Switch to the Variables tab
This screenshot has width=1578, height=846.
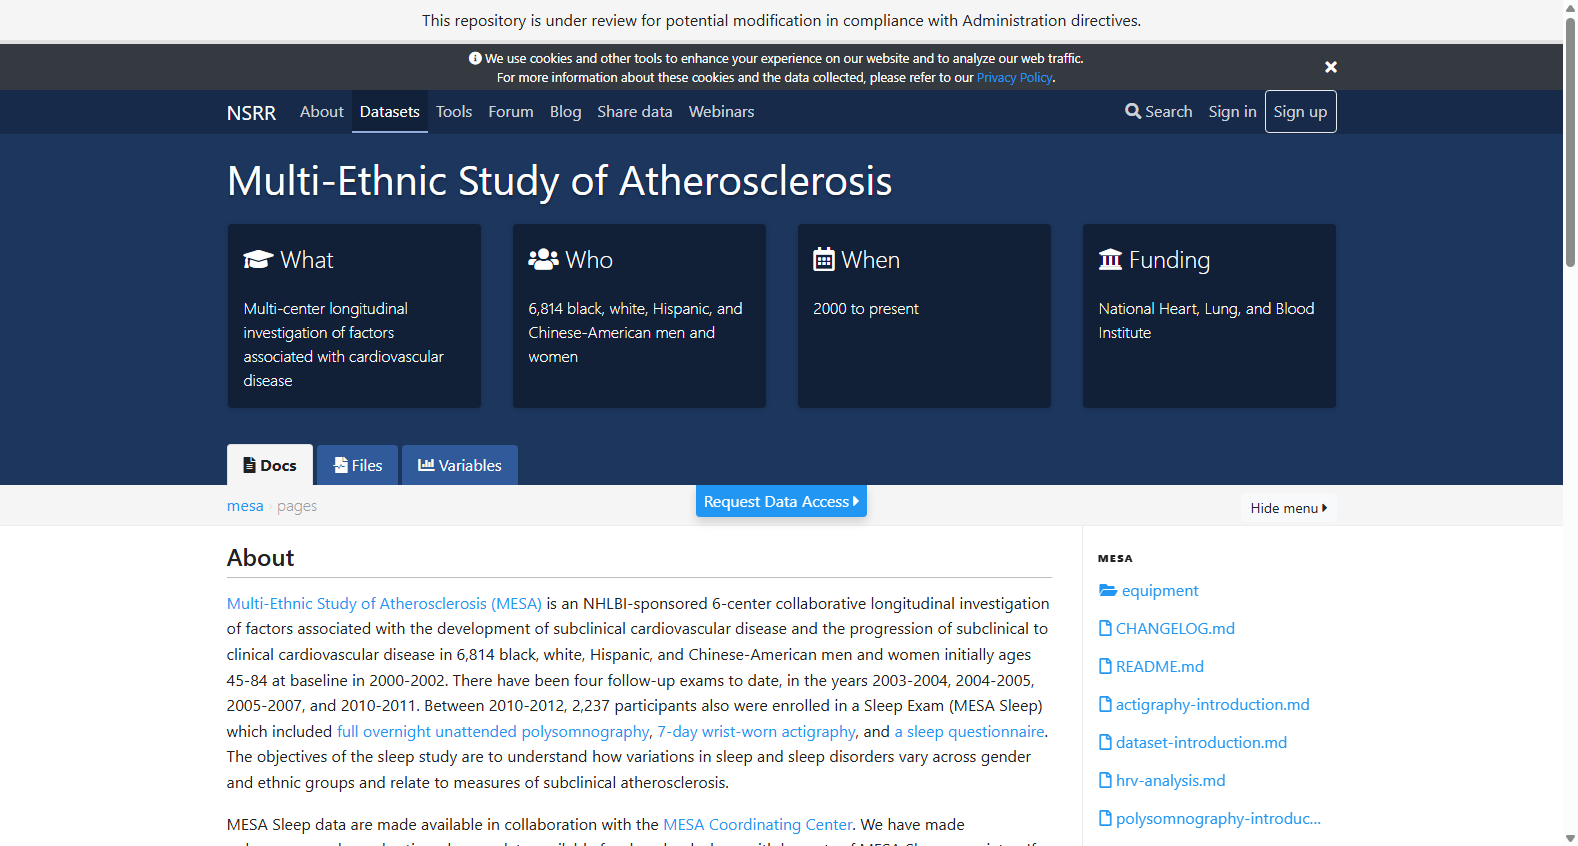tap(460, 465)
